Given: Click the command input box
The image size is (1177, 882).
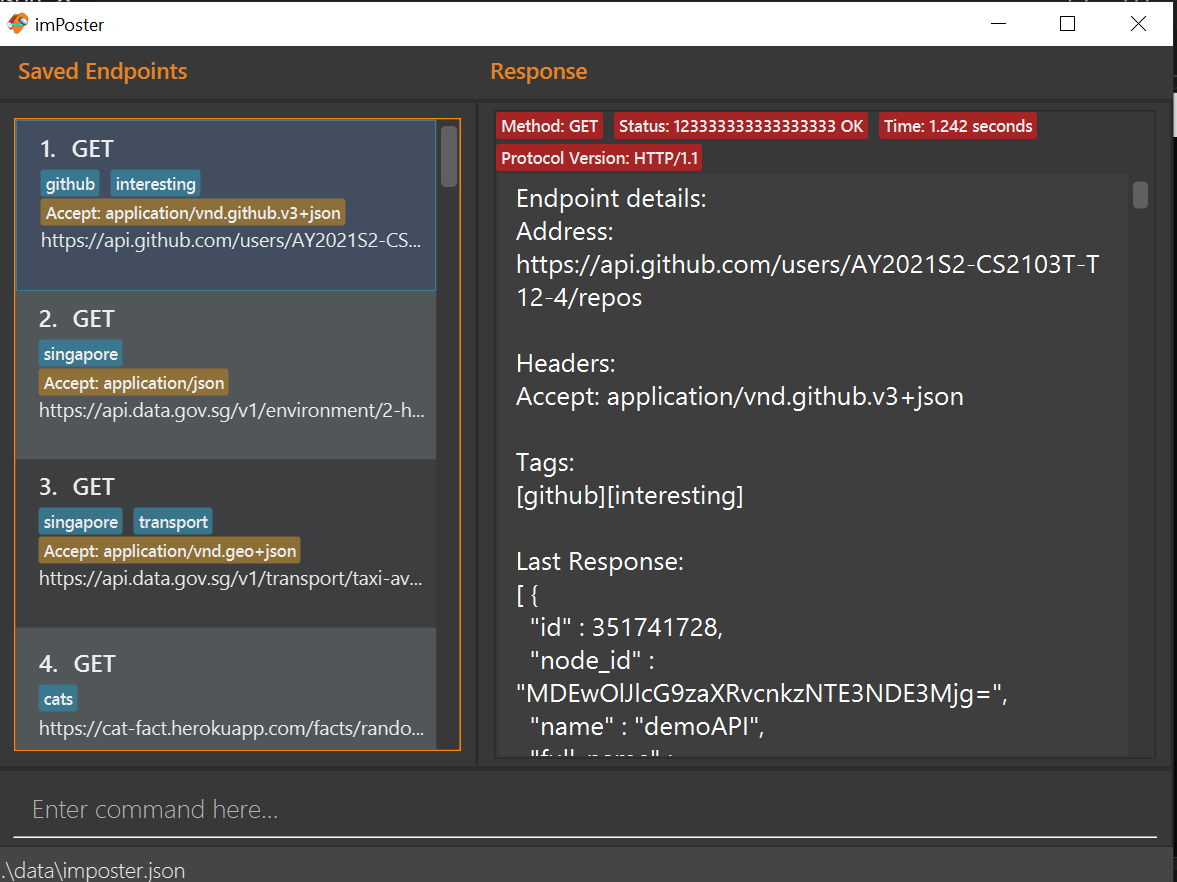Looking at the screenshot, I should point(585,809).
